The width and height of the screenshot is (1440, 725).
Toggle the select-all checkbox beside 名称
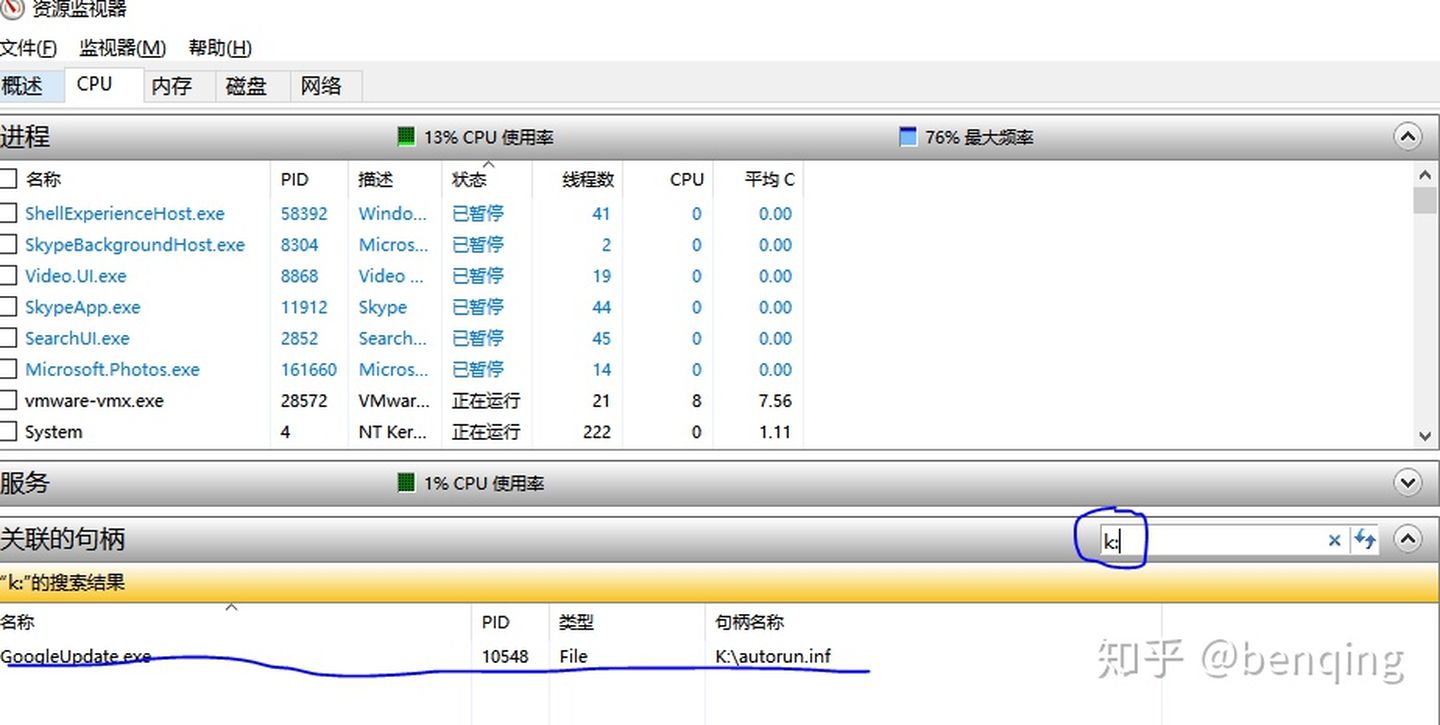tap(9, 179)
